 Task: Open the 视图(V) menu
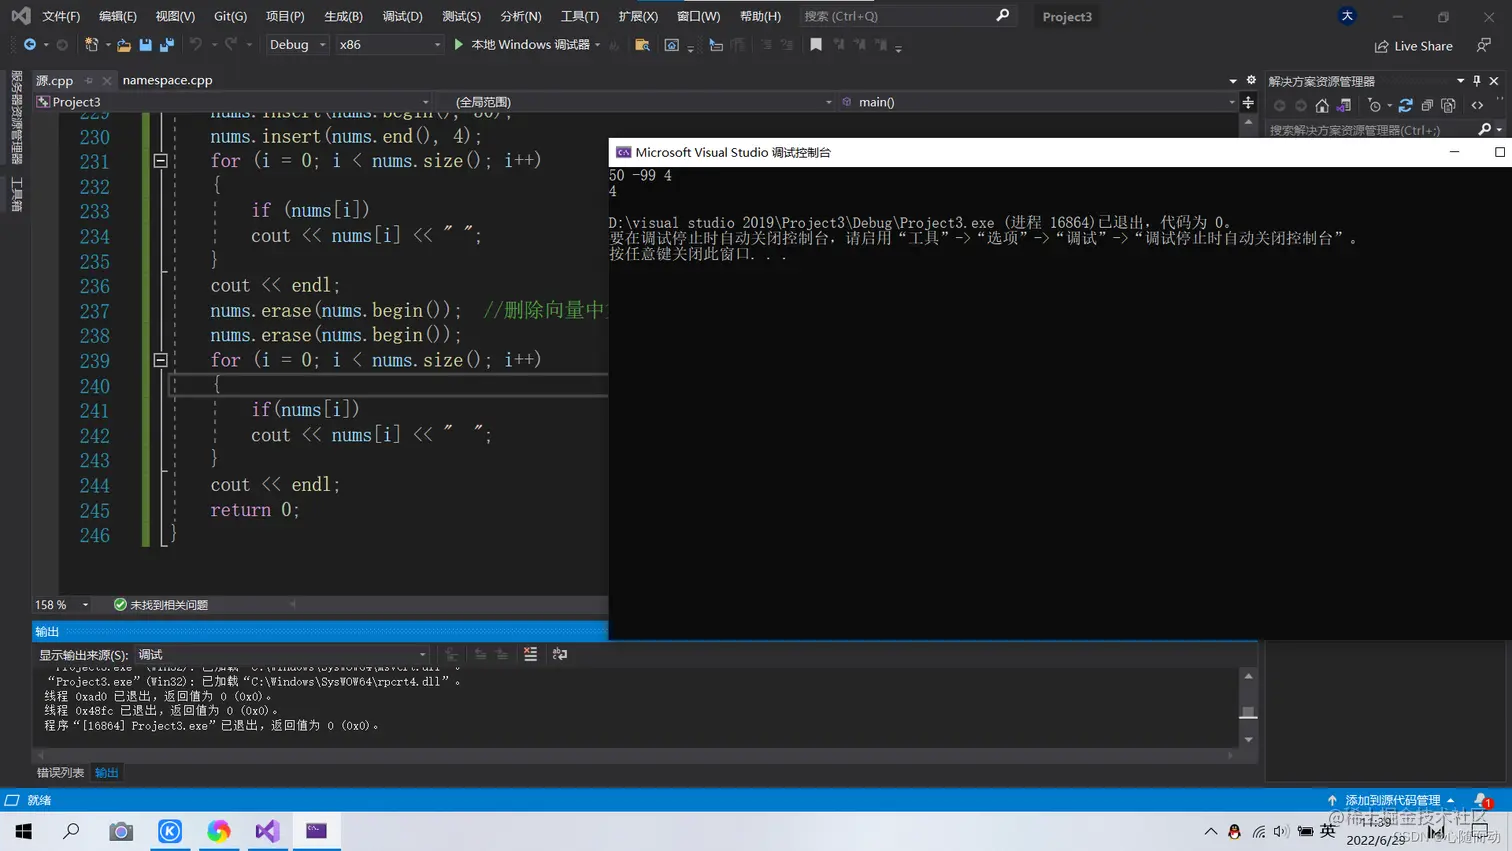(175, 16)
